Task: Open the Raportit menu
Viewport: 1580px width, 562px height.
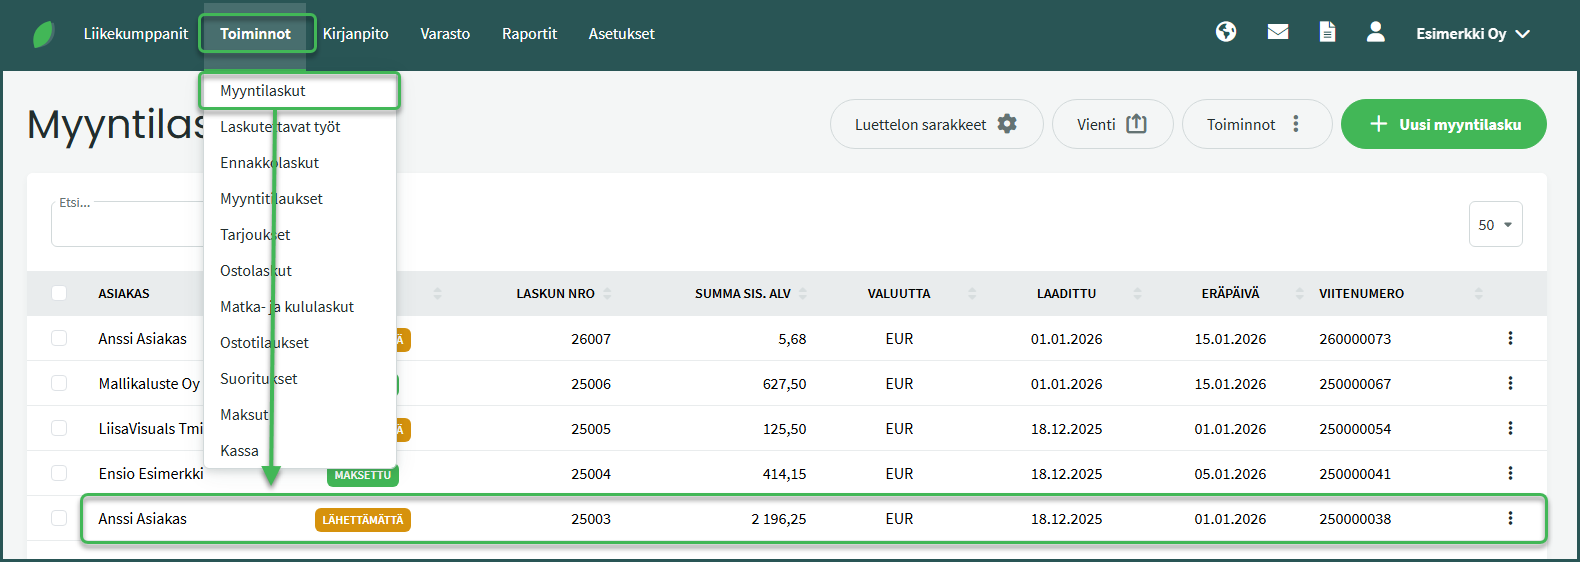Action: pos(529,34)
